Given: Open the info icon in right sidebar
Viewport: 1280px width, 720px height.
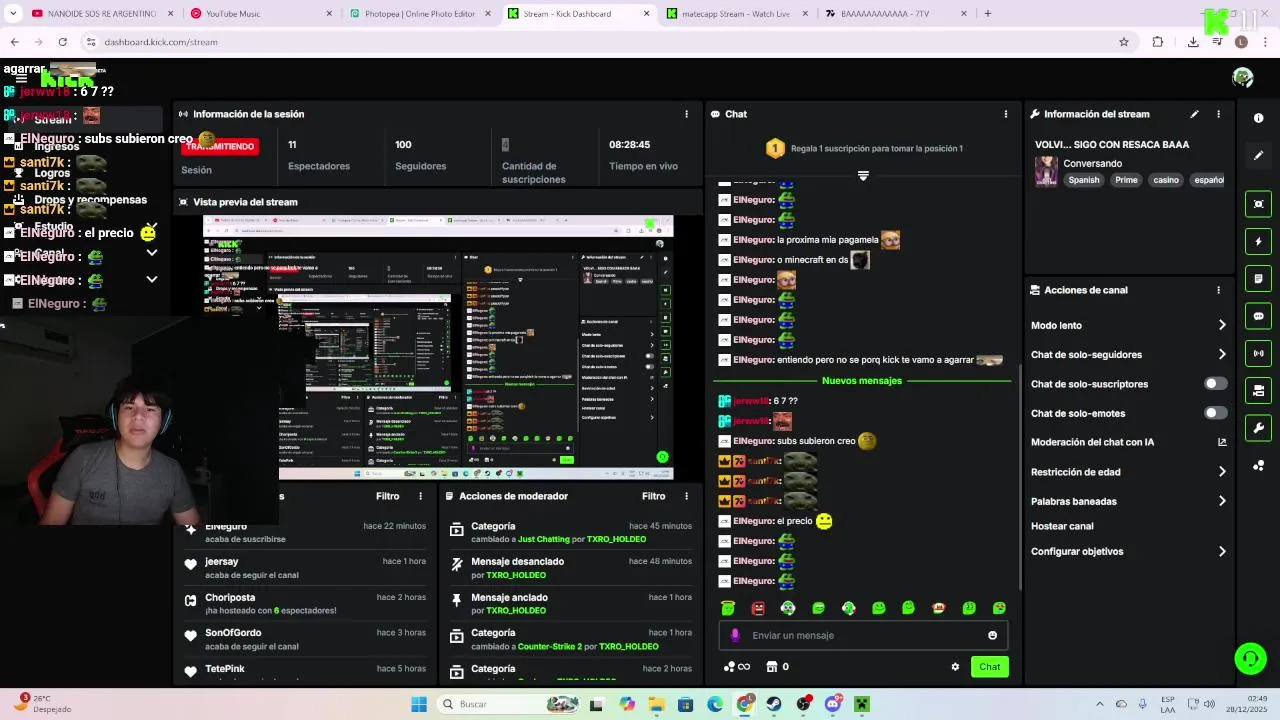Looking at the screenshot, I should (1258, 118).
